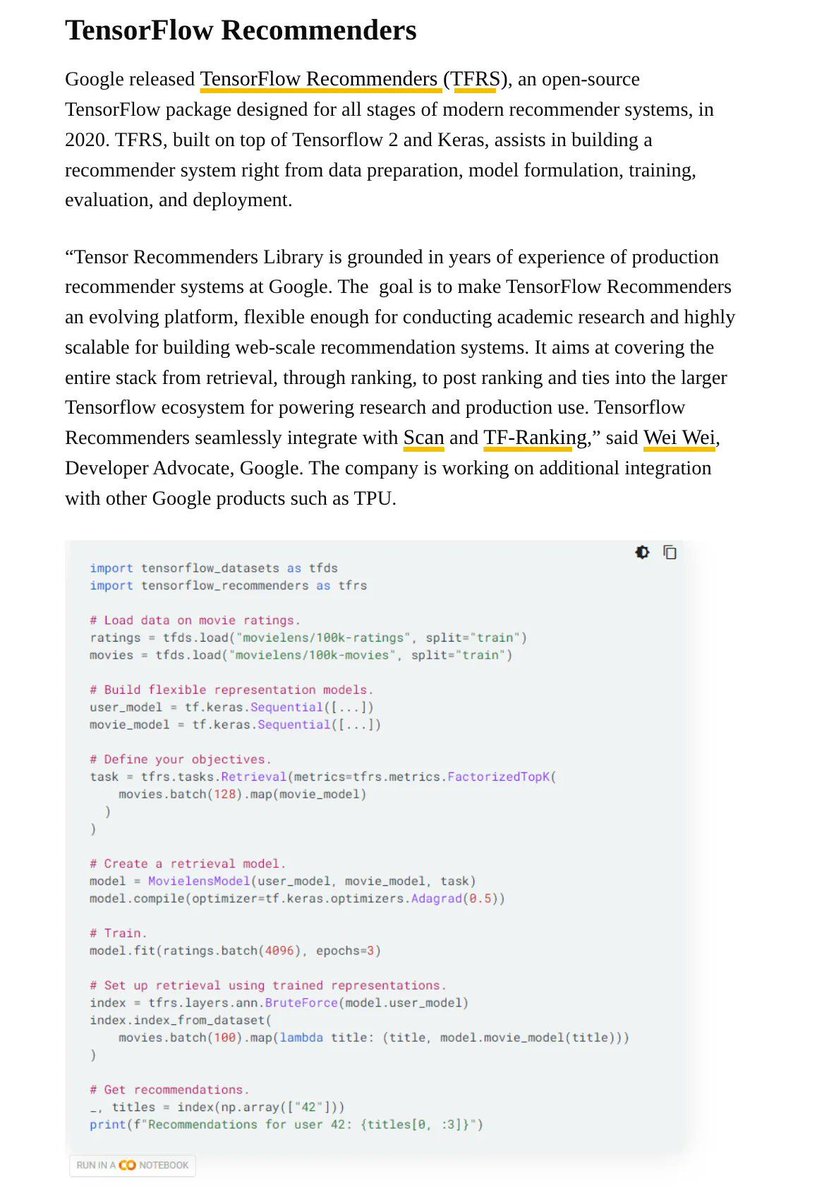Copy code sample using copy icon
Viewport: 817px width, 1200px height.
tap(670, 552)
